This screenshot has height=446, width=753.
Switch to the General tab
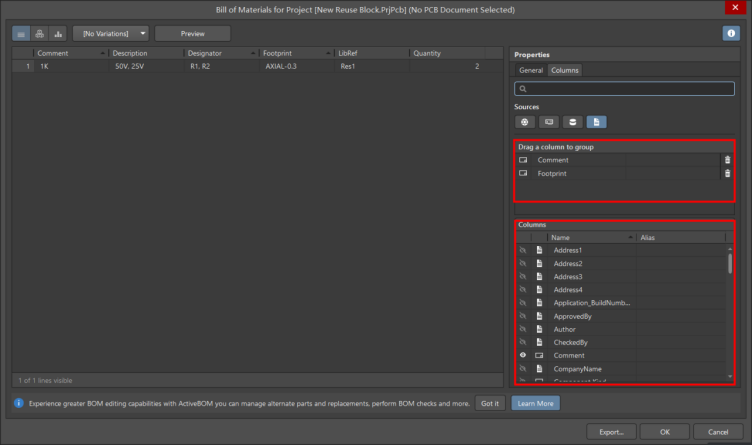coord(531,71)
